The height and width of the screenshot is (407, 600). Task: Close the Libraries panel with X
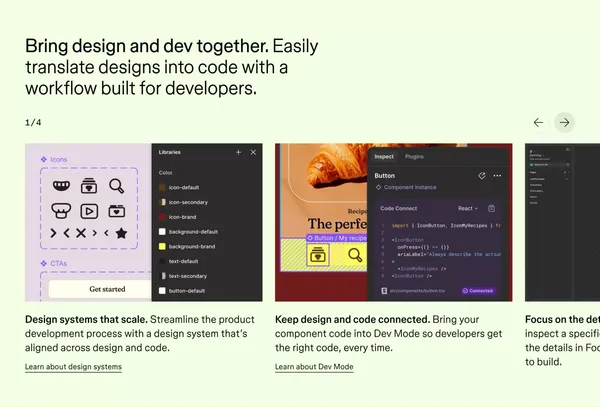click(x=253, y=152)
